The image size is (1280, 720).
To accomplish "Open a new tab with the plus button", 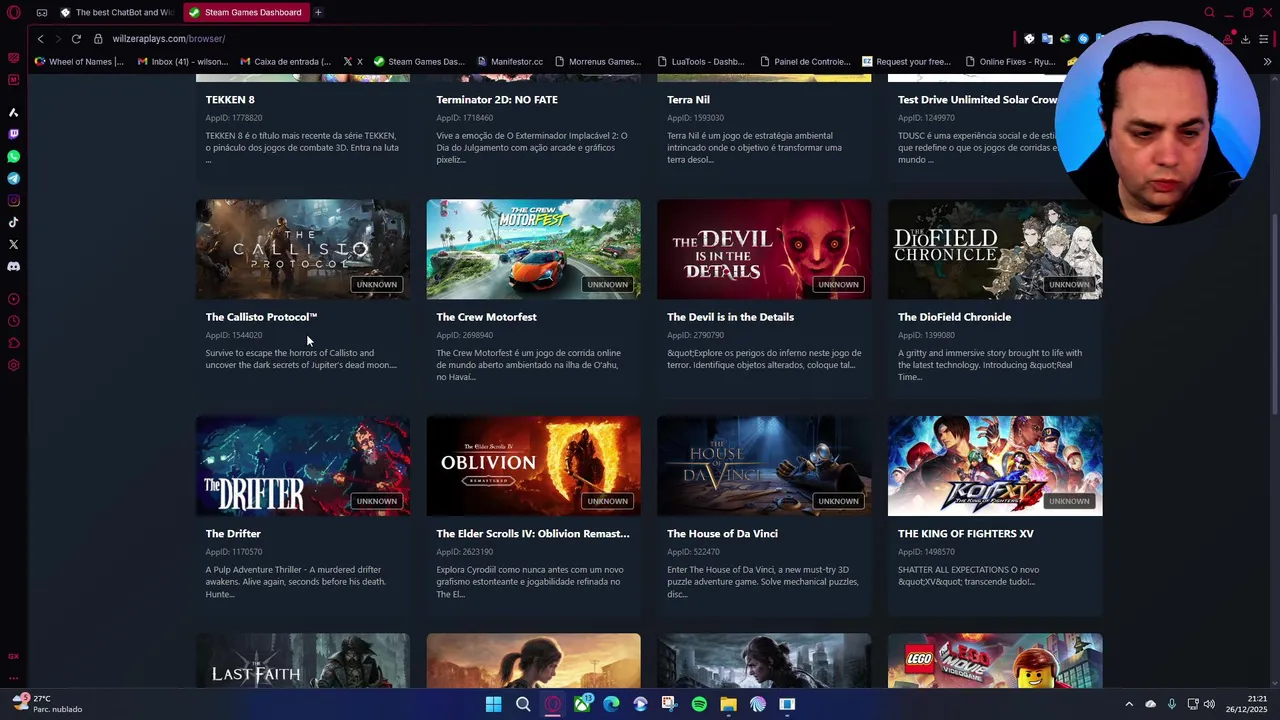I will coord(318,12).
